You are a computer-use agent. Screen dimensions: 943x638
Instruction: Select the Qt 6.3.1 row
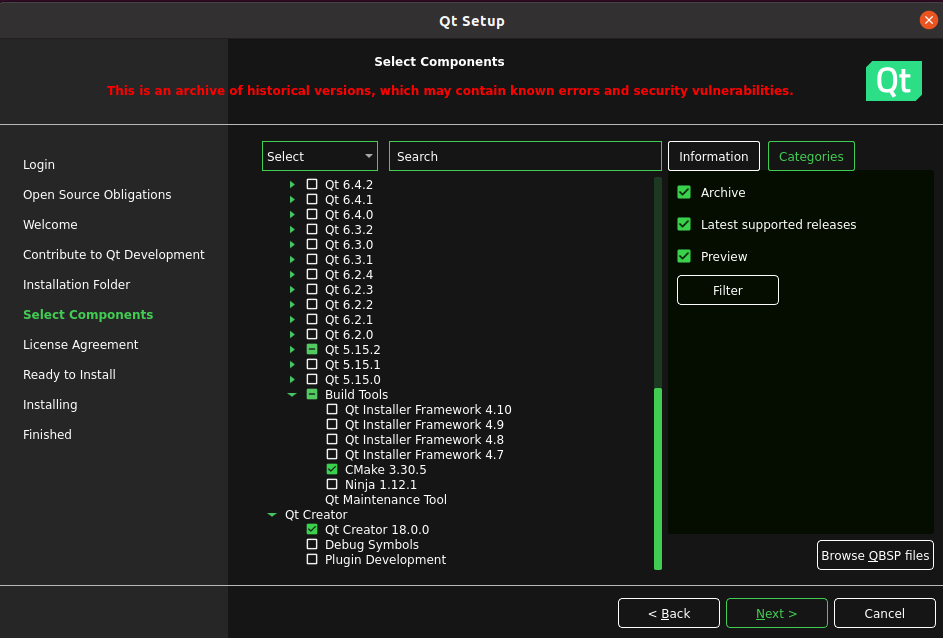(x=349, y=260)
